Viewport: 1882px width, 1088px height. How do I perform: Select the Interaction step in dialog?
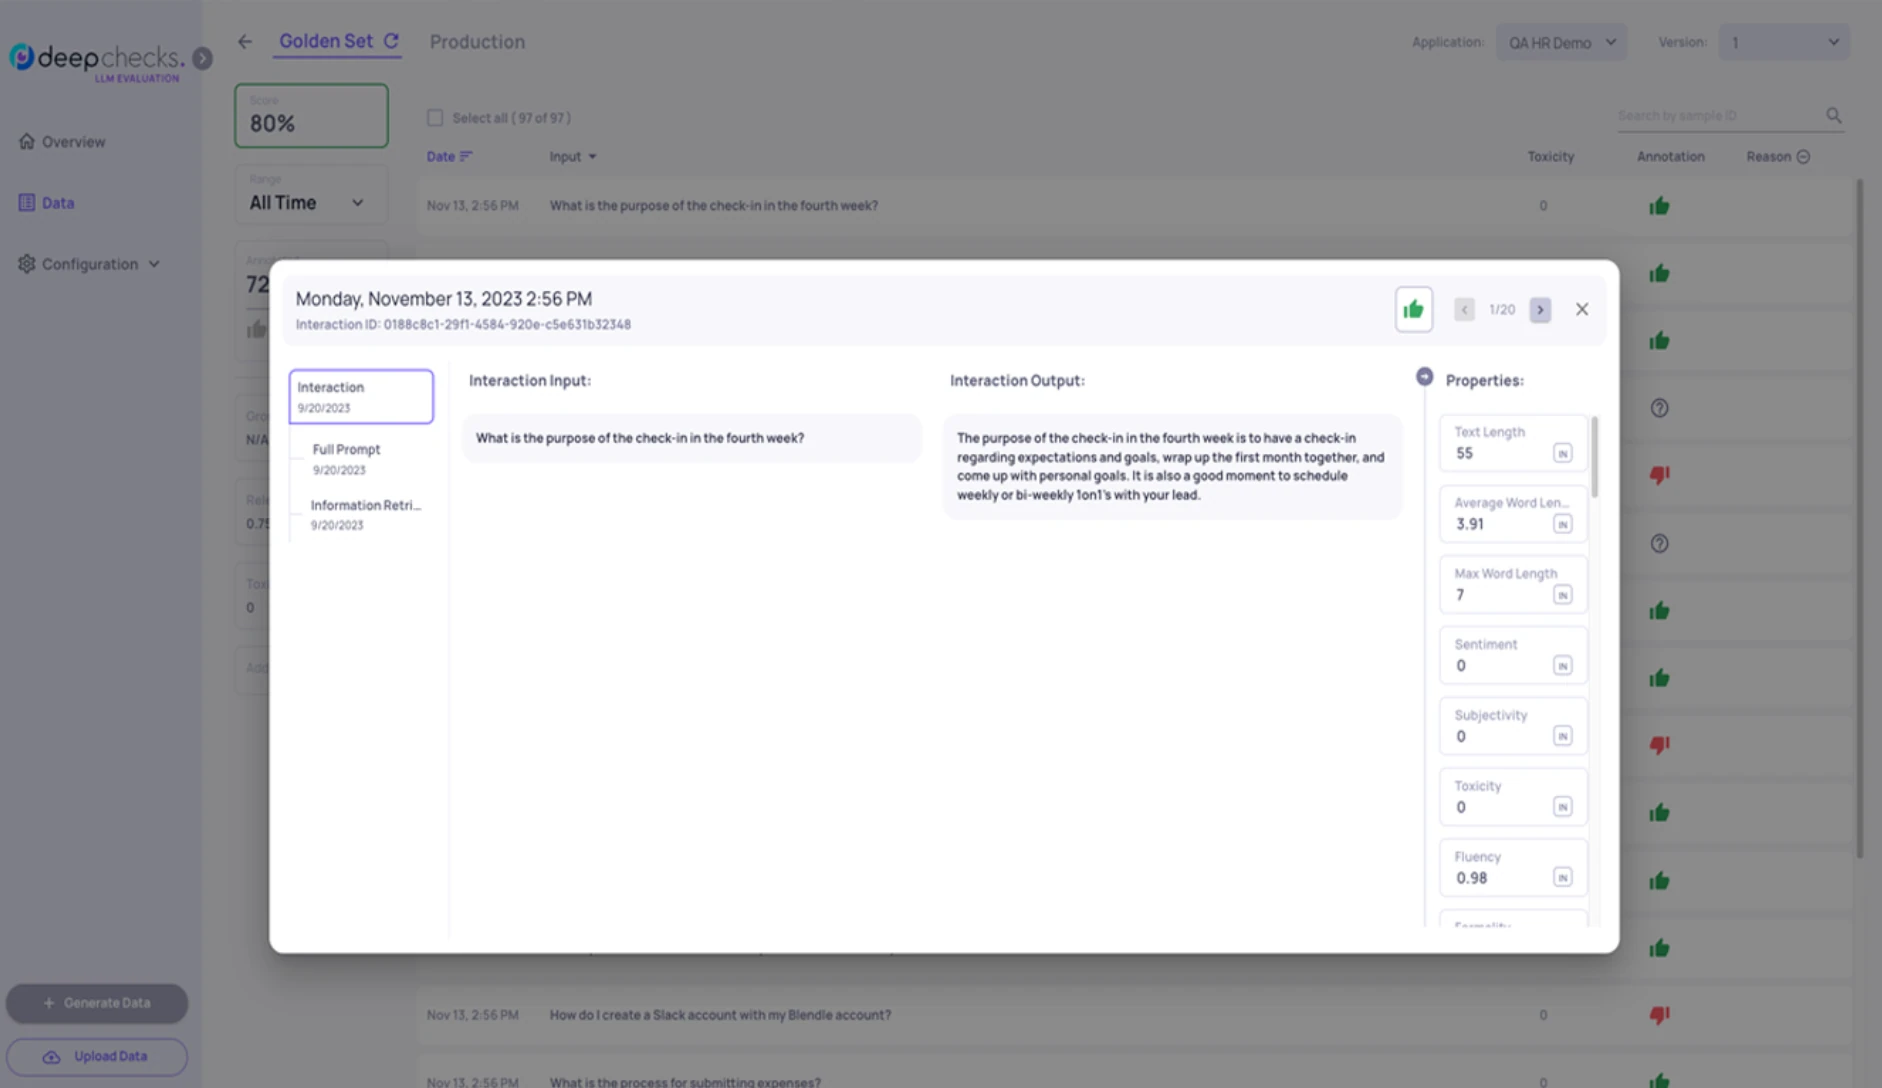[x=361, y=397]
